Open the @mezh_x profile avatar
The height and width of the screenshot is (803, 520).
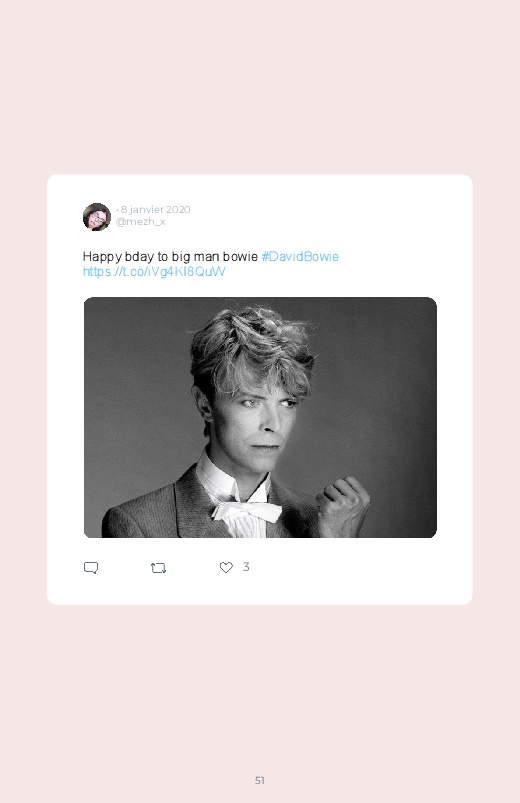pos(97,217)
